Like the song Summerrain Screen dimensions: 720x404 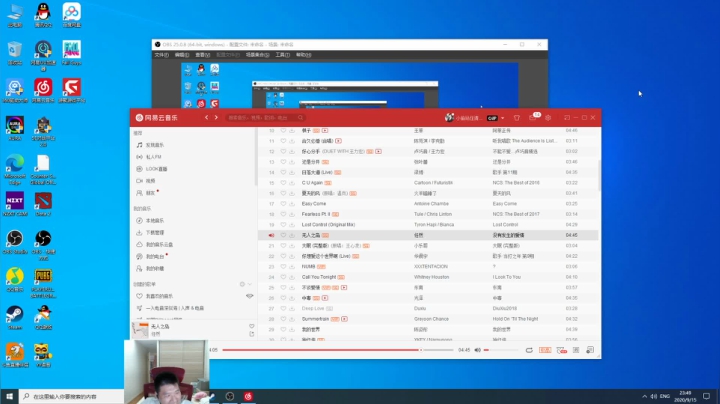283,319
